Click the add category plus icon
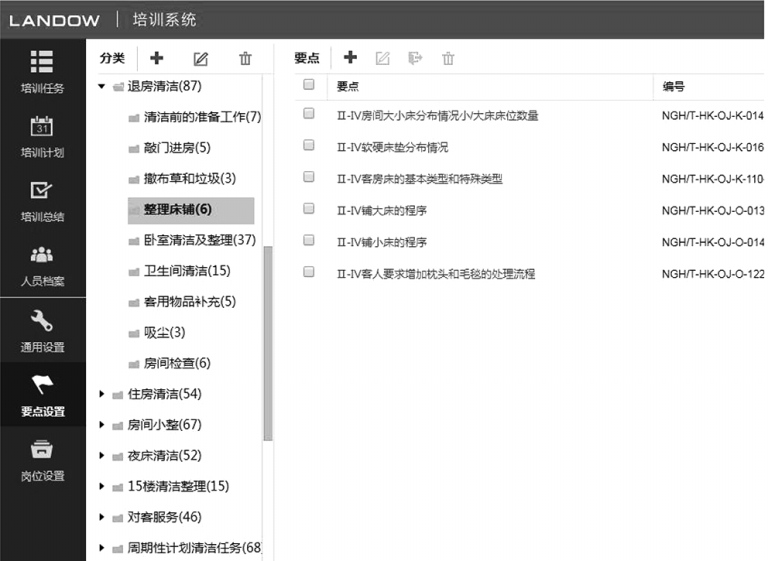Image resolution: width=768 pixels, height=561 pixels. coord(157,58)
